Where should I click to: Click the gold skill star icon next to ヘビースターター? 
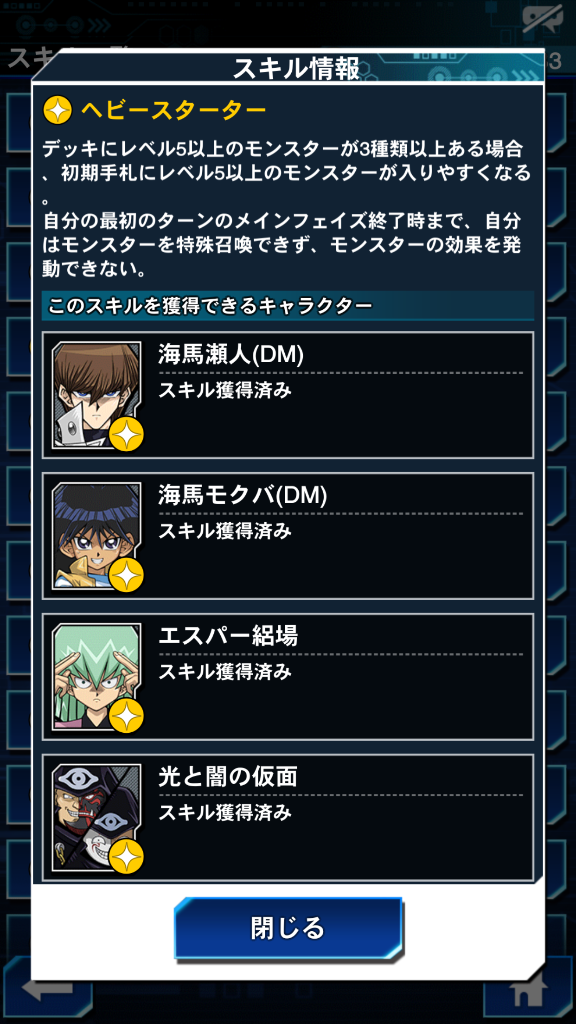pos(57,111)
